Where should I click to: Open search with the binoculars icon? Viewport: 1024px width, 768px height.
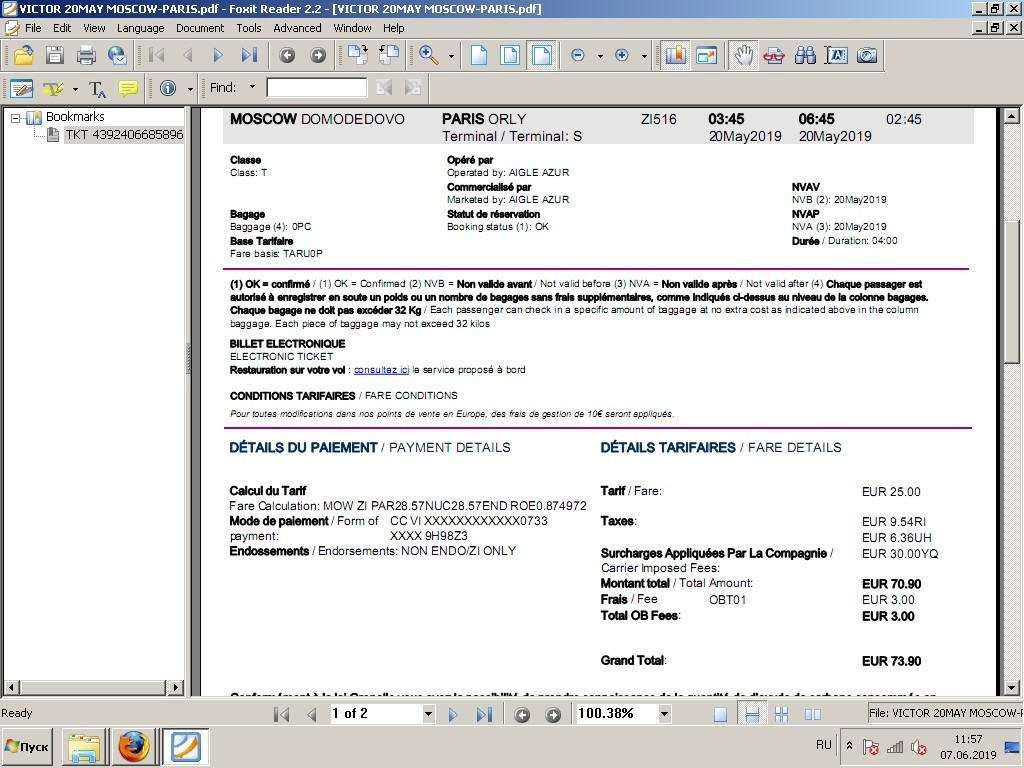[805, 55]
